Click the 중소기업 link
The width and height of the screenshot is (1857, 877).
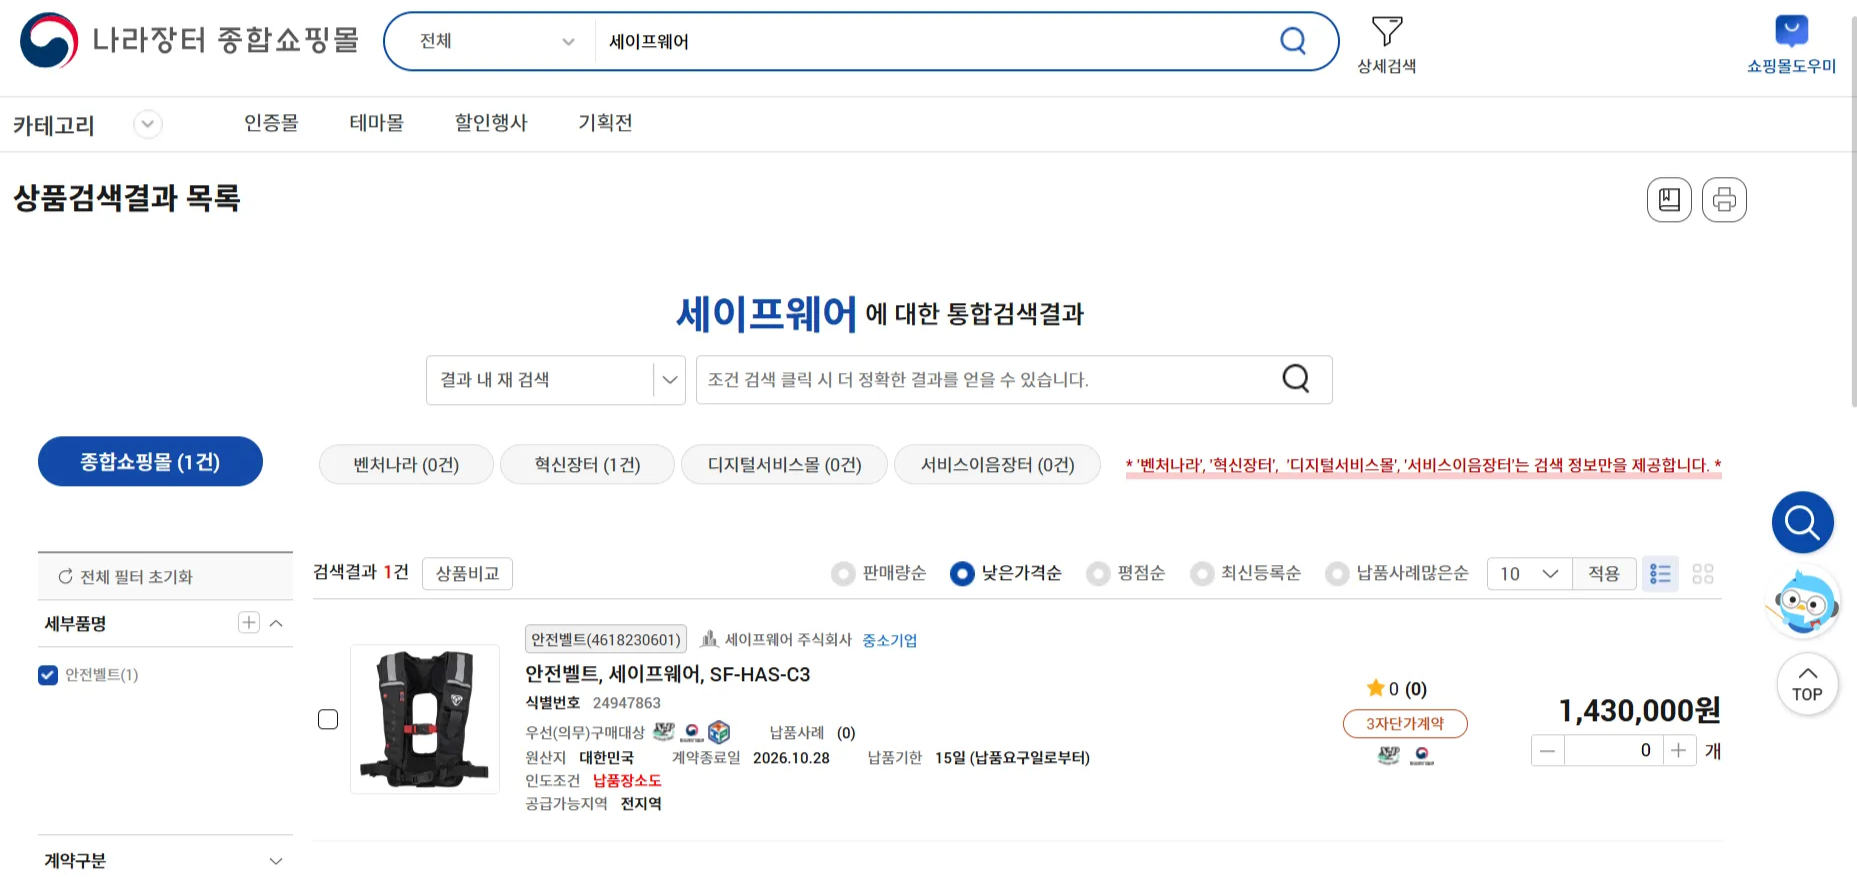(x=890, y=640)
